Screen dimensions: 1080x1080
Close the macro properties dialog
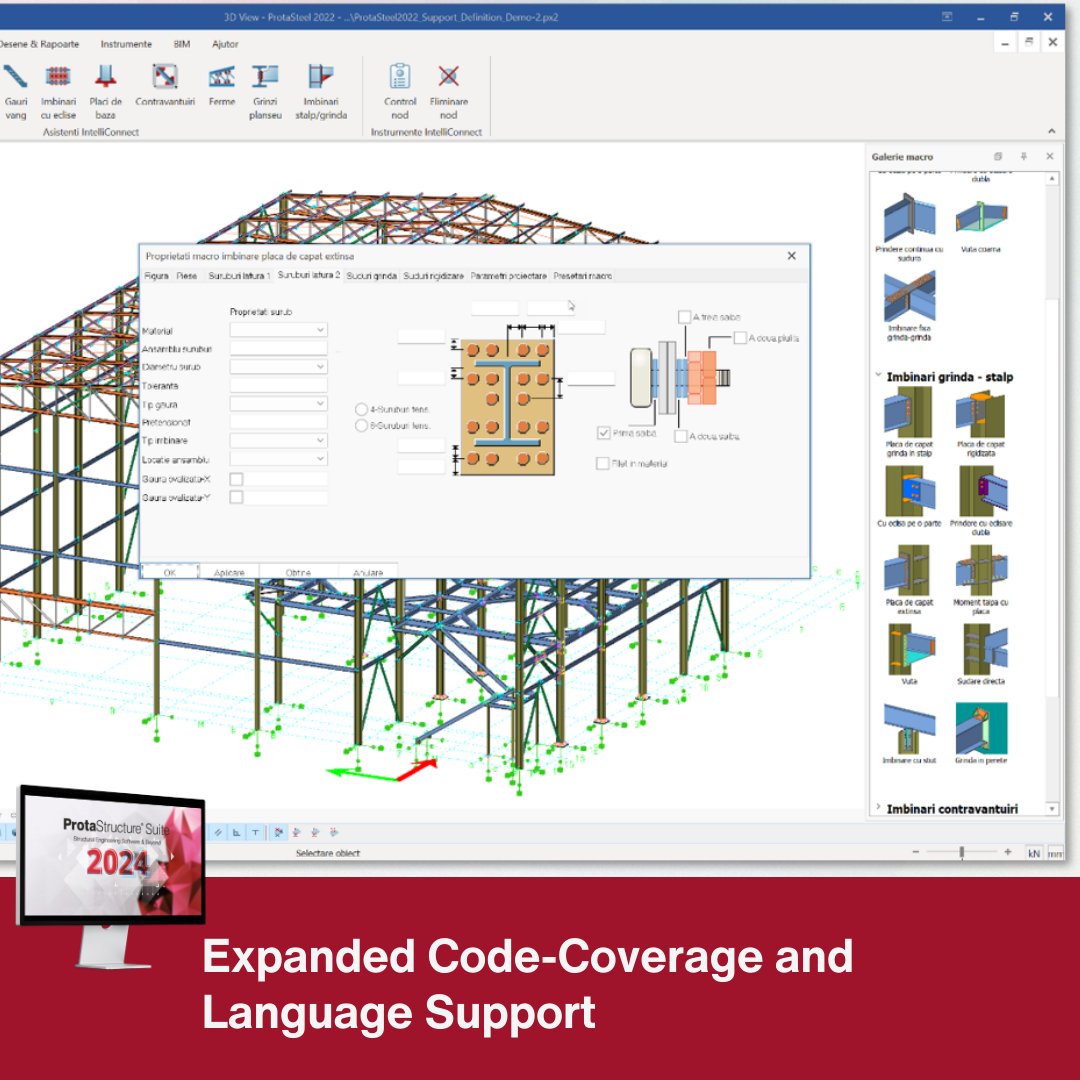click(791, 256)
